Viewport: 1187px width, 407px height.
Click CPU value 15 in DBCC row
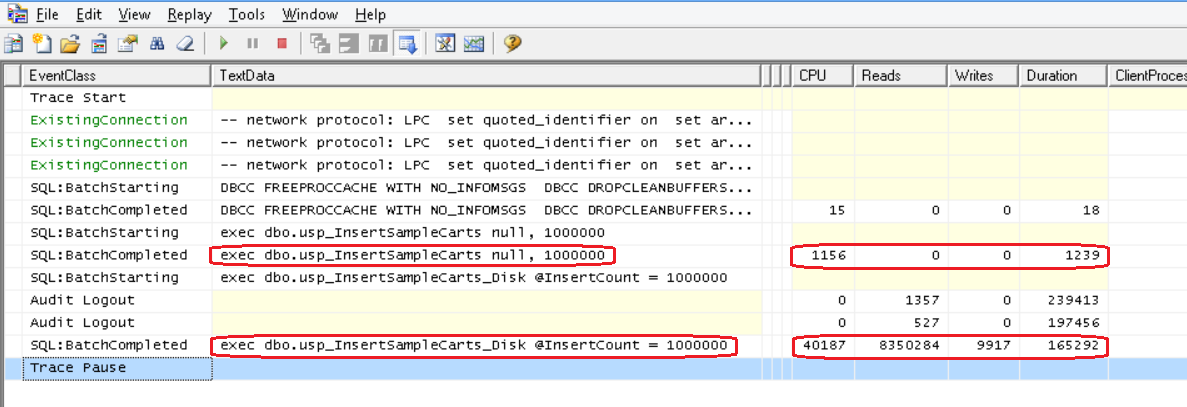click(x=837, y=210)
